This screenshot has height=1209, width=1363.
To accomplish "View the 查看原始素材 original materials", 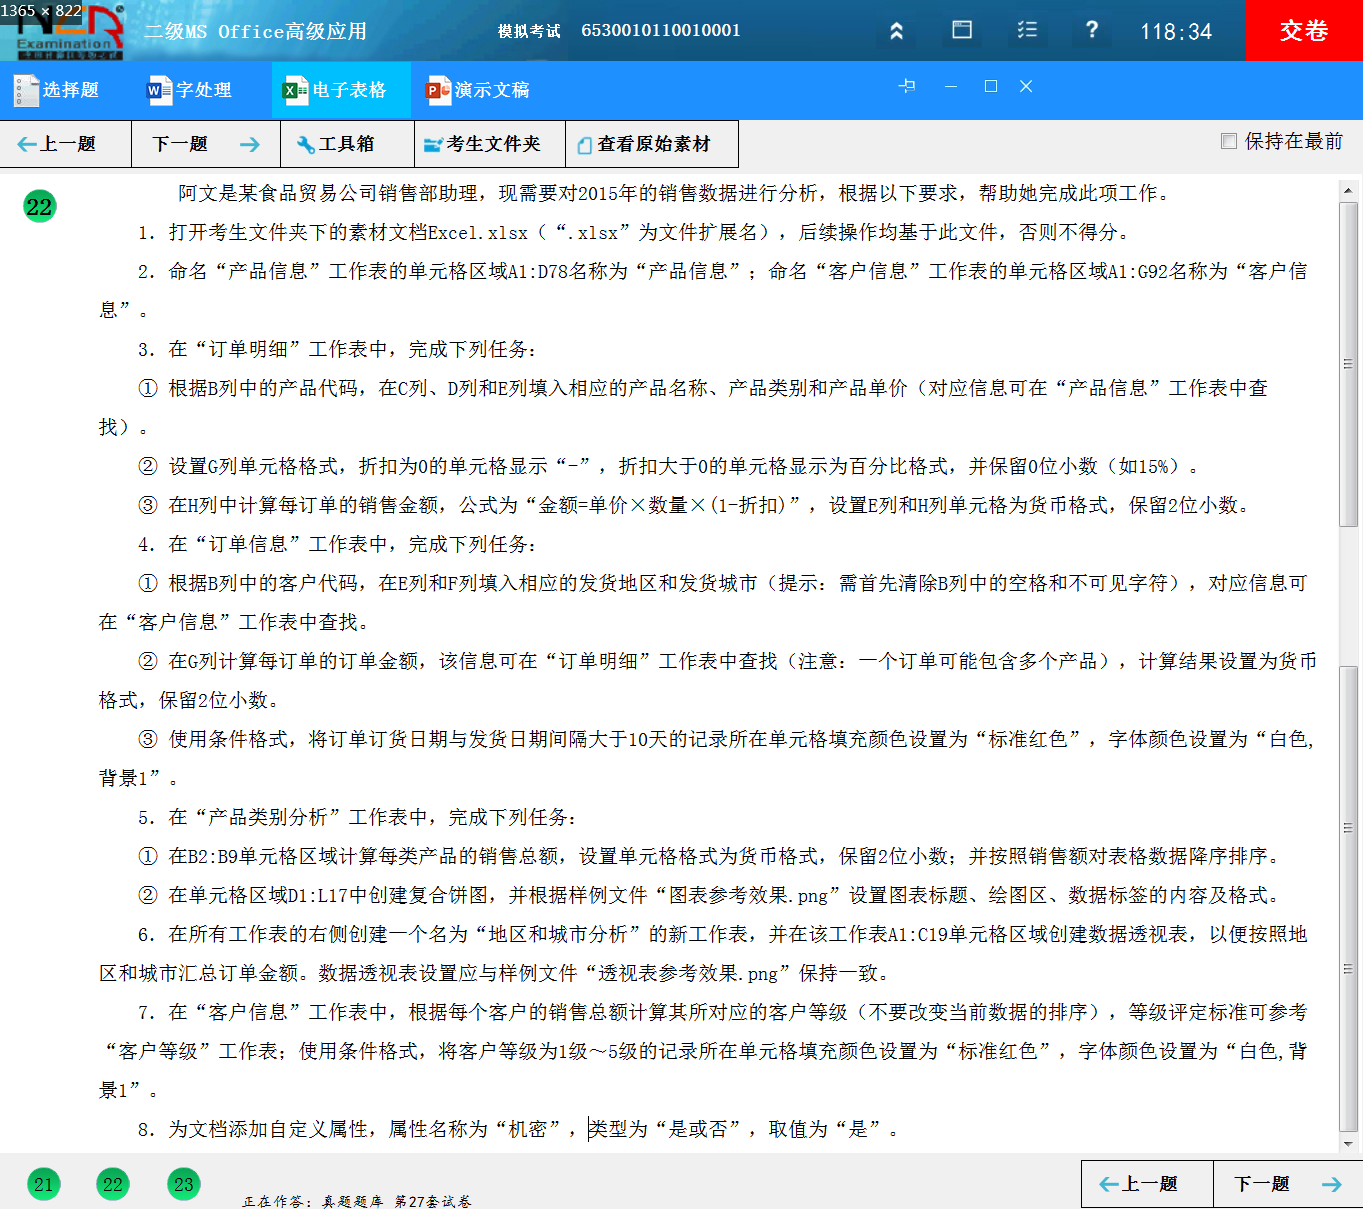I will coord(652,143).
